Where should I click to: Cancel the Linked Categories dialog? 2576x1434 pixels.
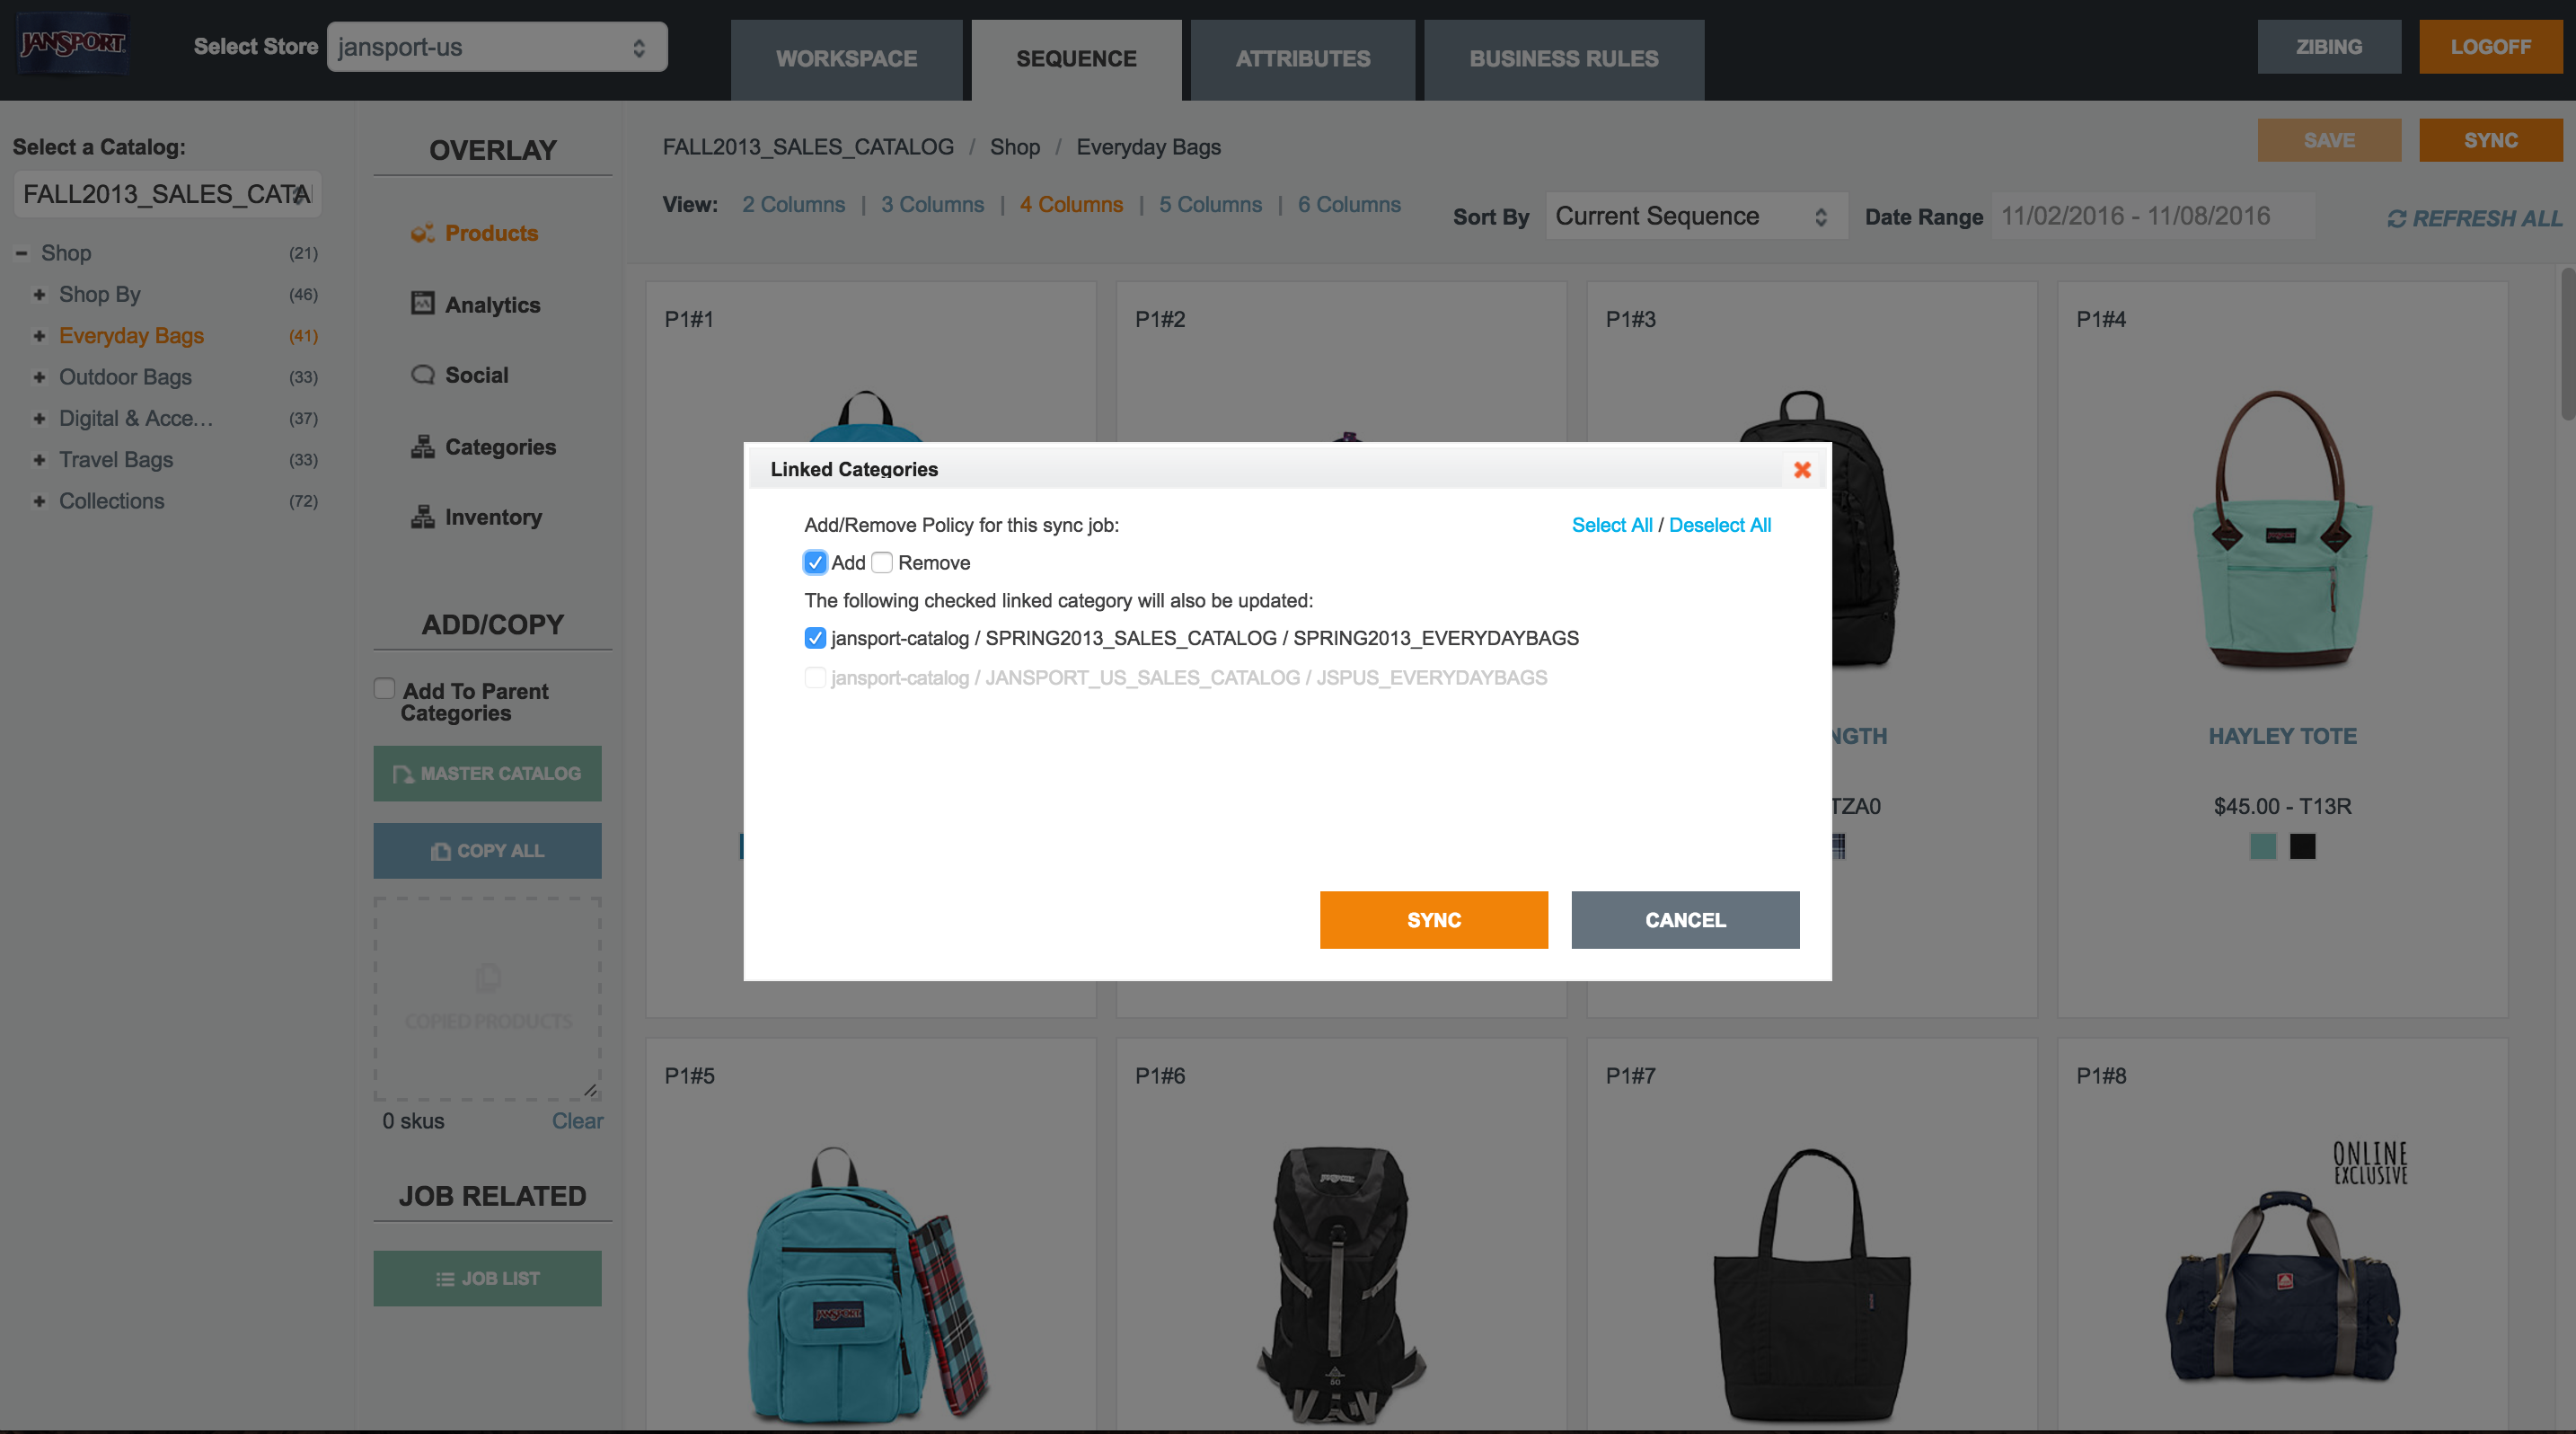tap(1685, 920)
